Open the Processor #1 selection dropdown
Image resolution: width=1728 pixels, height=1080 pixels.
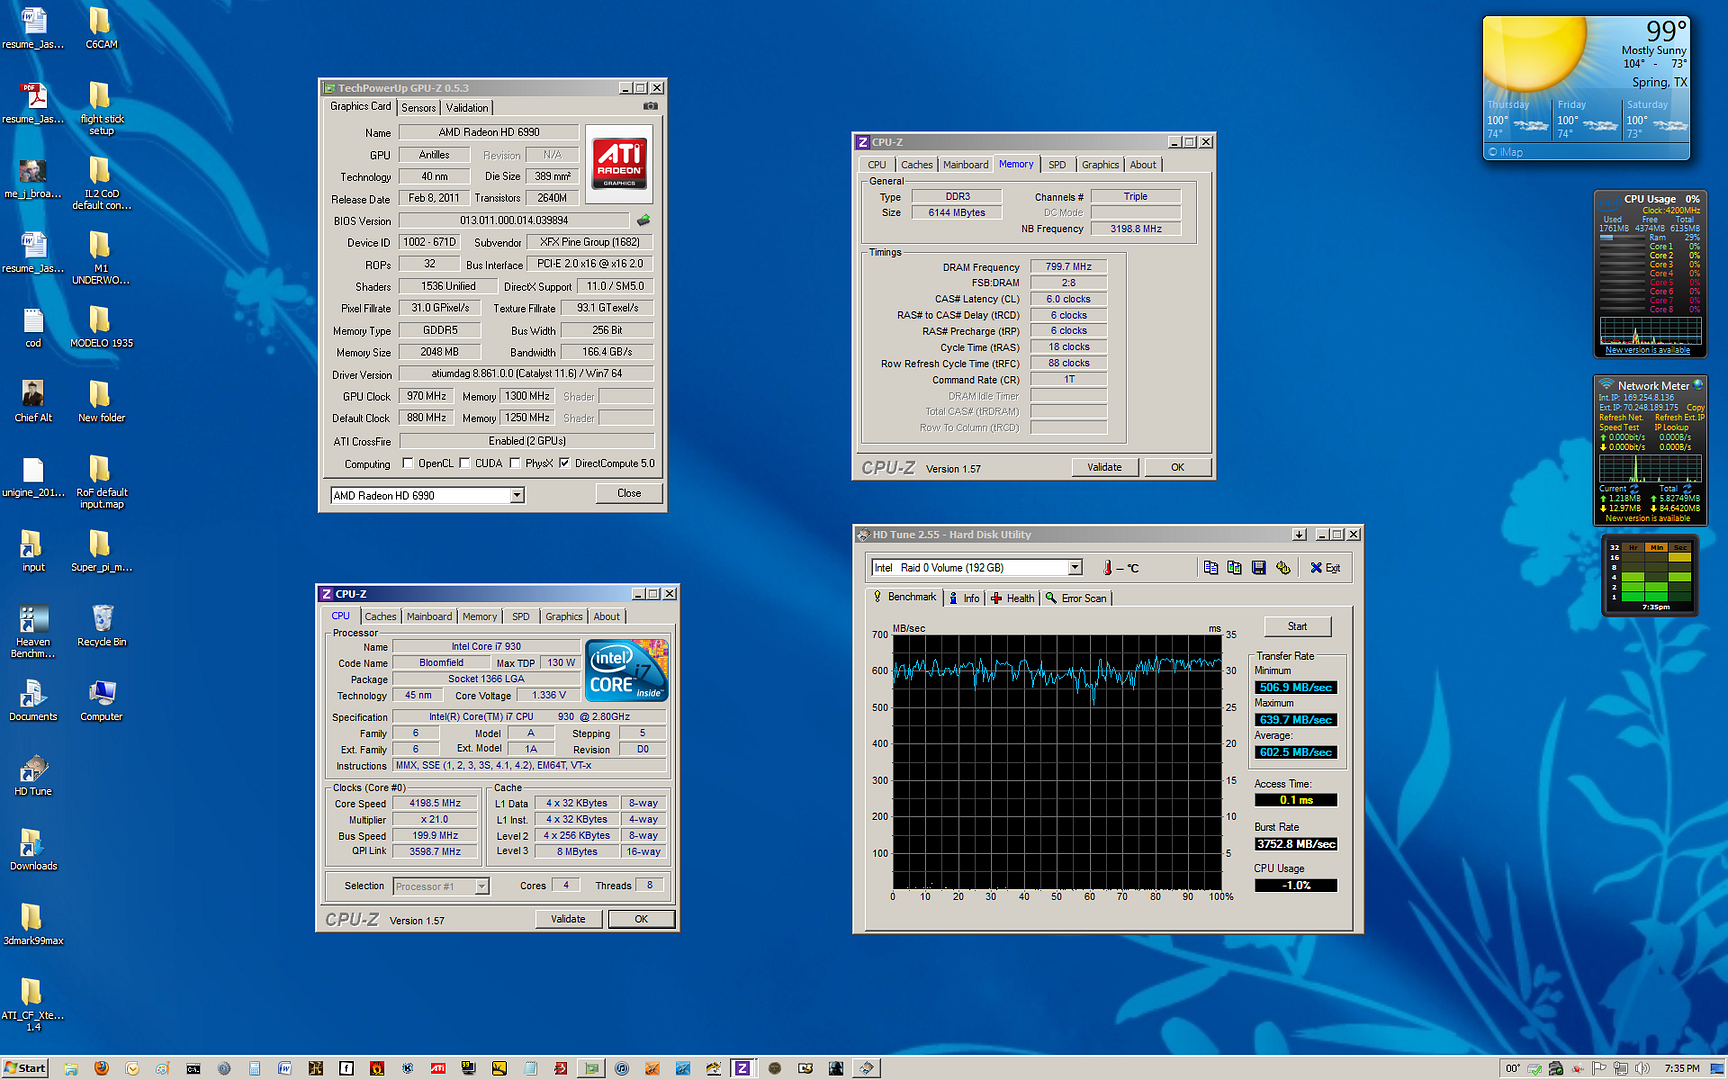coord(482,886)
